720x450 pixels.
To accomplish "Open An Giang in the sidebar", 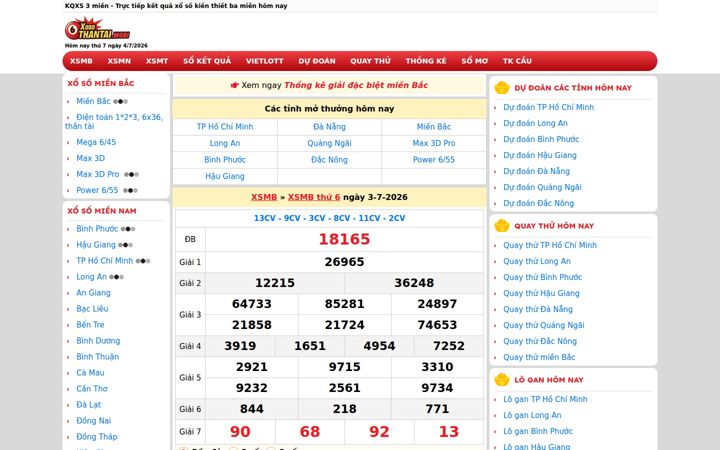I will [93, 292].
